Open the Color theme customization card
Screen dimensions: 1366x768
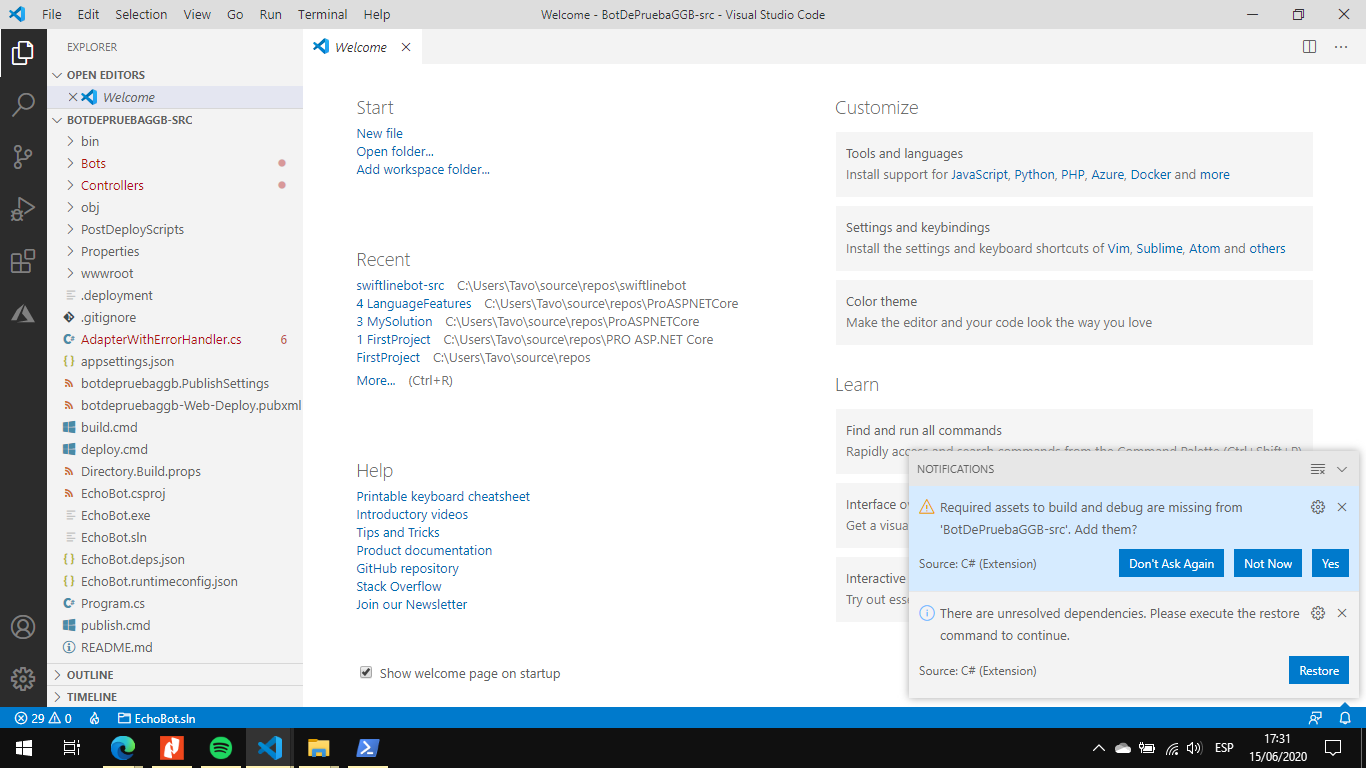(1074, 312)
